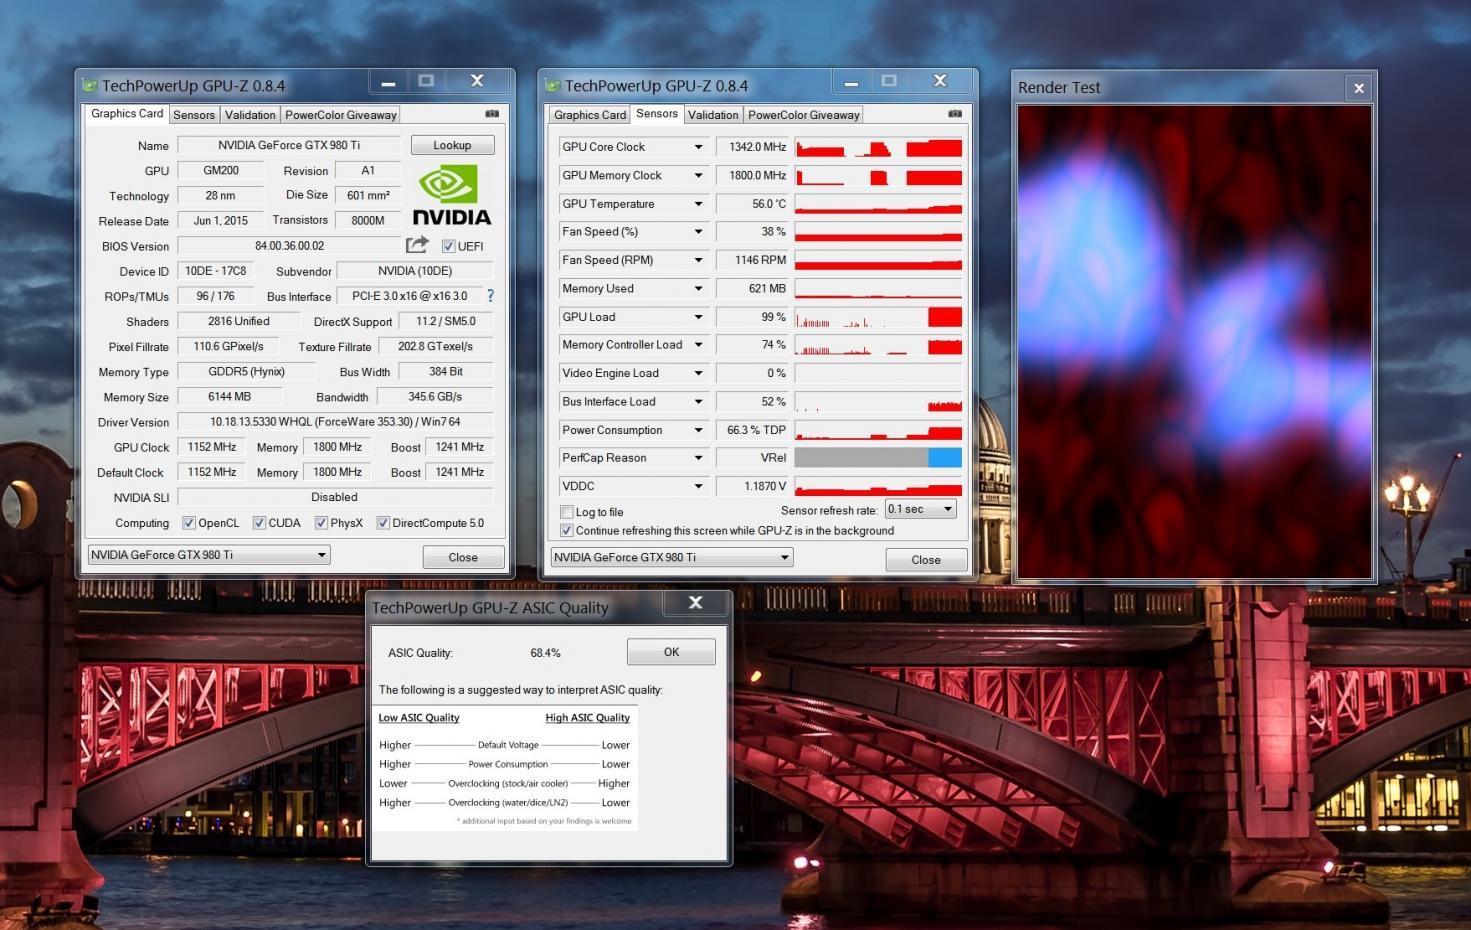Click OK in ASIC Quality dialog
The image size is (1471, 930).
click(671, 652)
